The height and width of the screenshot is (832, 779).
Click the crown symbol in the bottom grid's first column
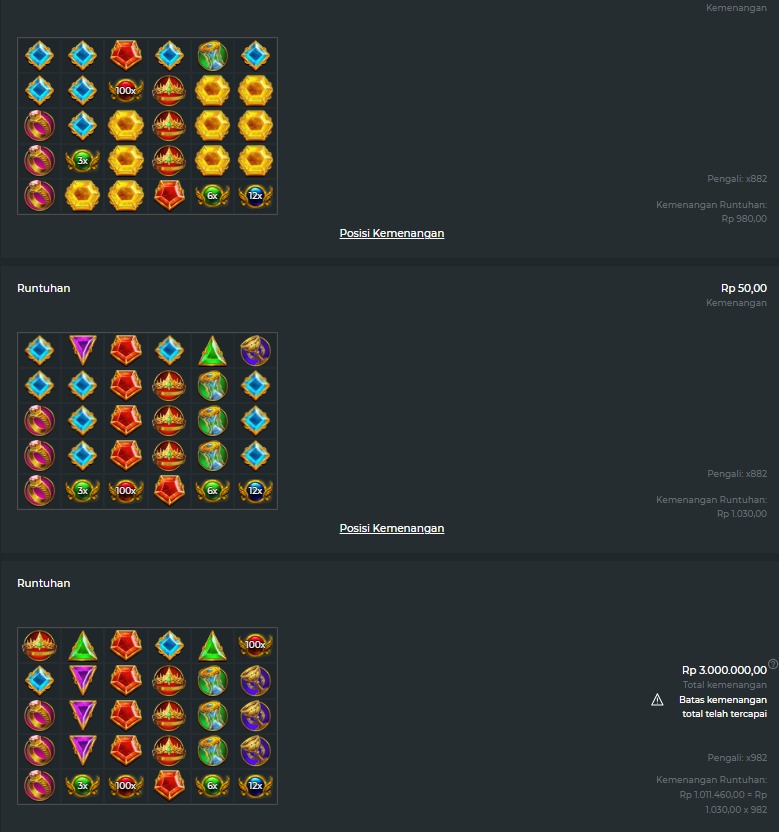39,645
